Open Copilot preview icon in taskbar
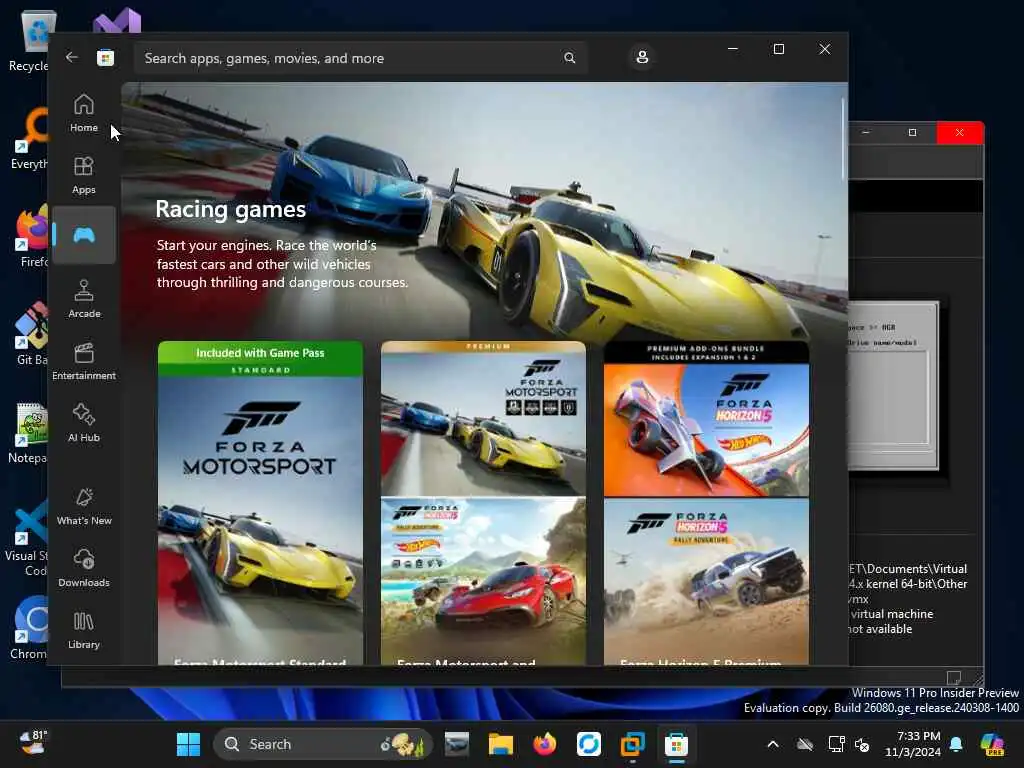The image size is (1024, 768). pyautogui.click(x=993, y=744)
